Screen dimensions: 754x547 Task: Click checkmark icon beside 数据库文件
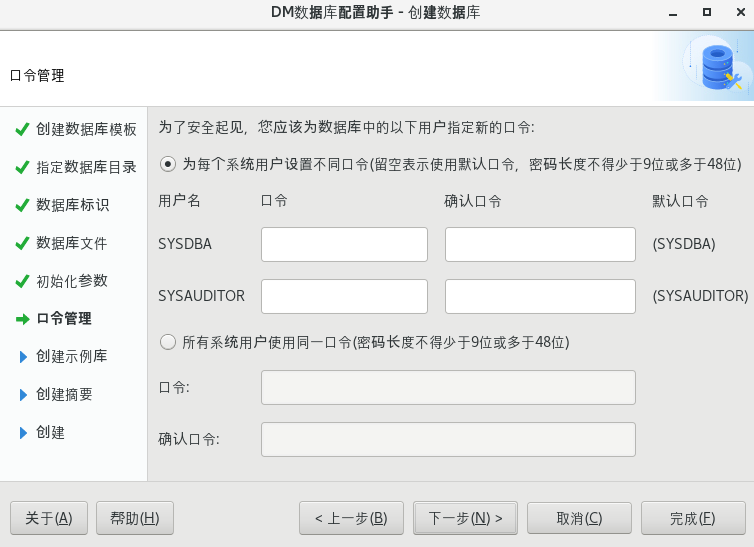22,243
